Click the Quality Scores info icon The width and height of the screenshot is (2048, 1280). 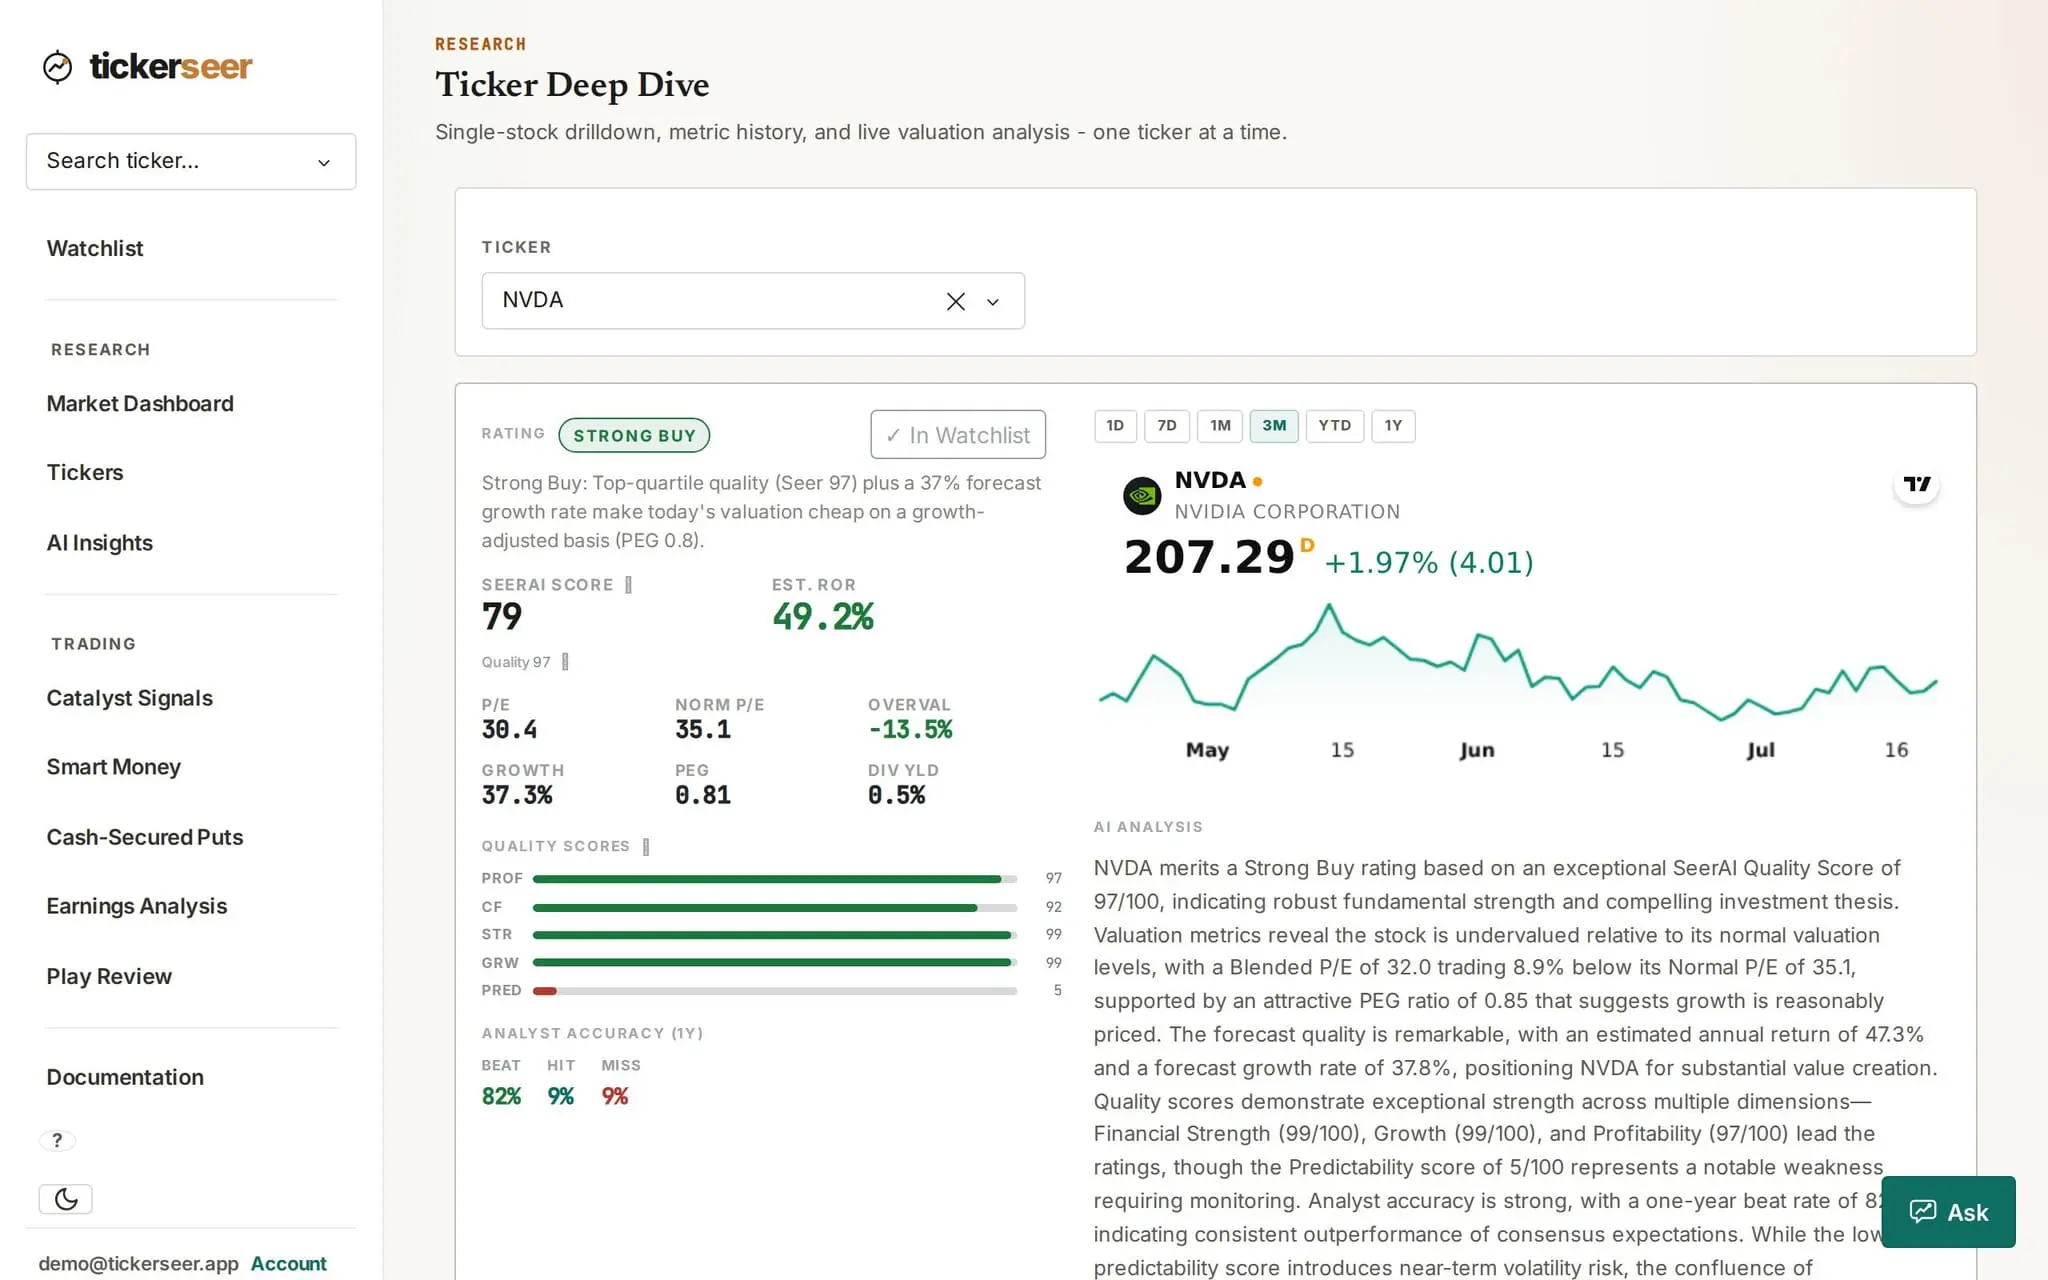(x=646, y=847)
